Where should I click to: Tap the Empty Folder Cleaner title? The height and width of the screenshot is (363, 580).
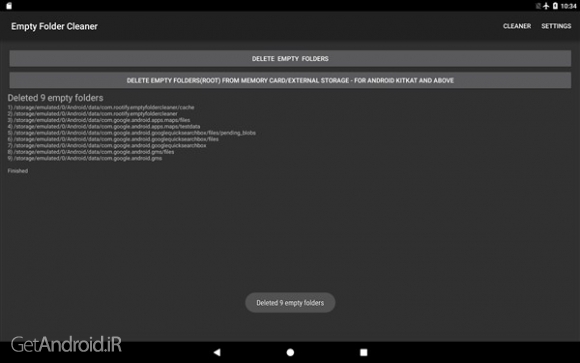(x=54, y=26)
